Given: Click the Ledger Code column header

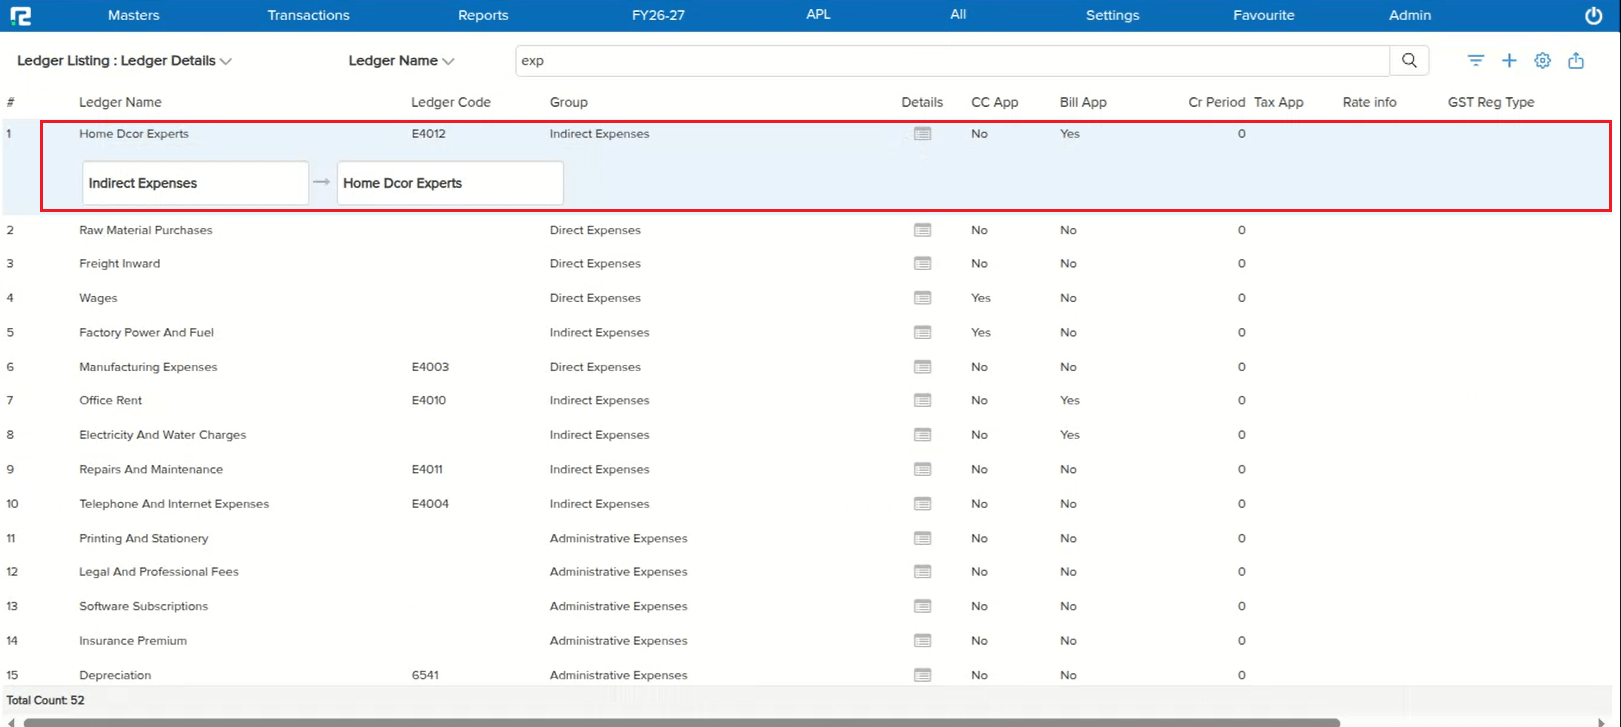Looking at the screenshot, I should (451, 102).
